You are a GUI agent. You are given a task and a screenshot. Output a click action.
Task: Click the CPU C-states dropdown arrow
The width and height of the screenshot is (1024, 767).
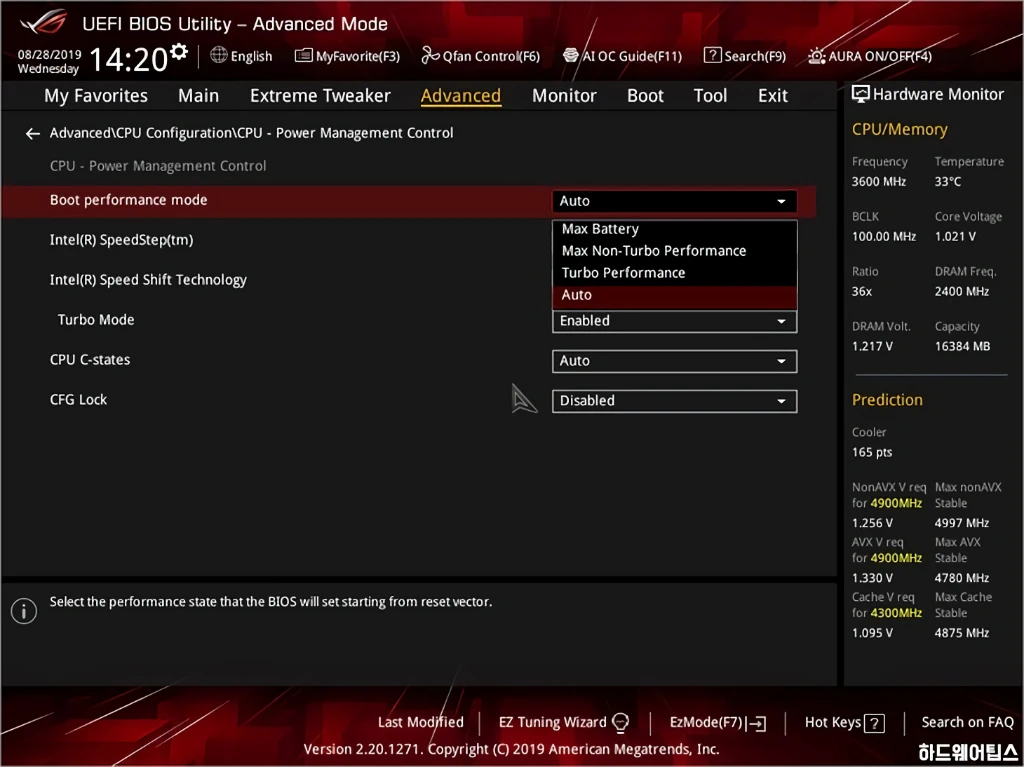click(x=781, y=361)
